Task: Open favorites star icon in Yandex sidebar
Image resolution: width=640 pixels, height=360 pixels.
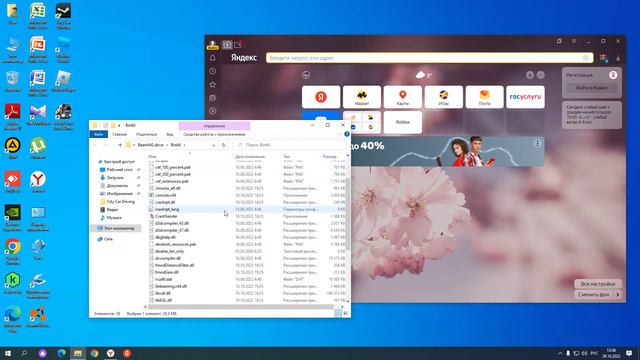Action: [213, 84]
